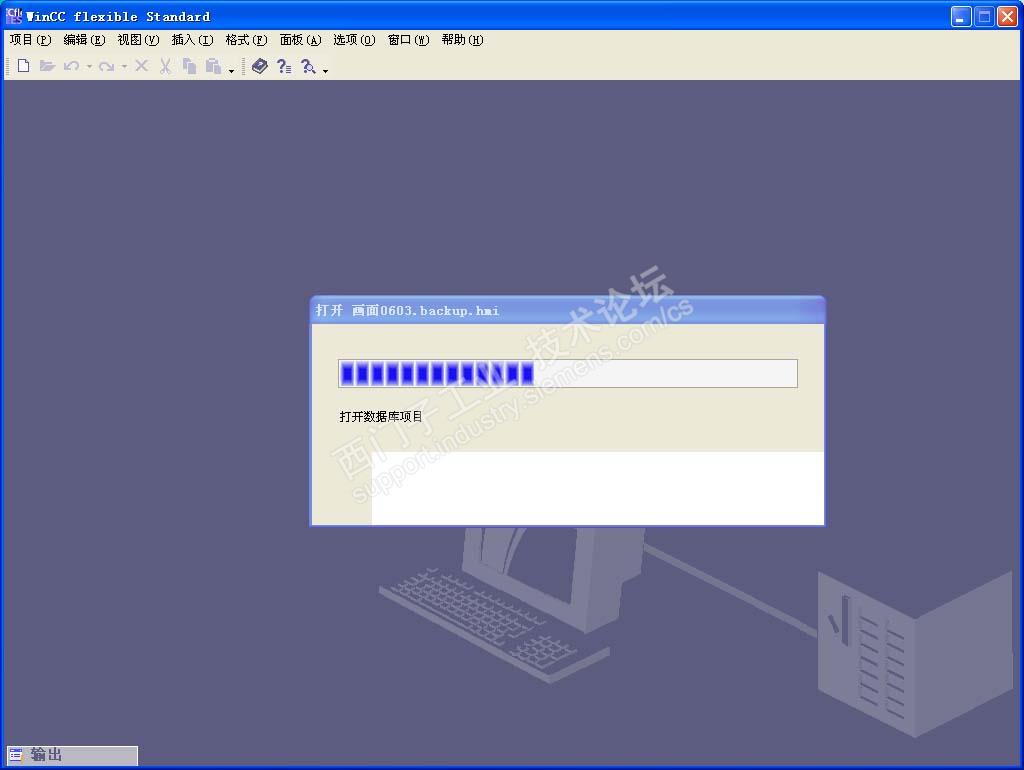Click the 输出 output panel tab
This screenshot has height=770, width=1024.
(x=72, y=755)
